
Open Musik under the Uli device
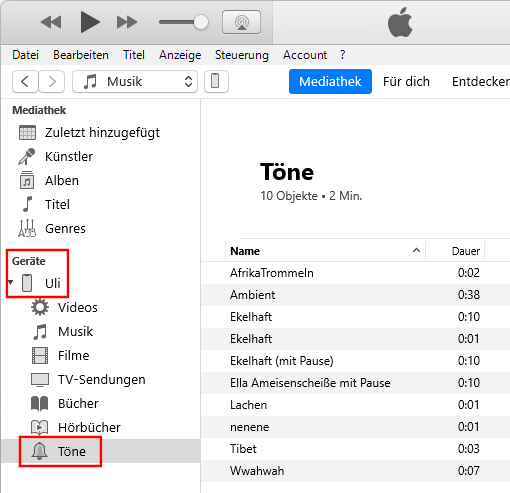tap(100, 331)
